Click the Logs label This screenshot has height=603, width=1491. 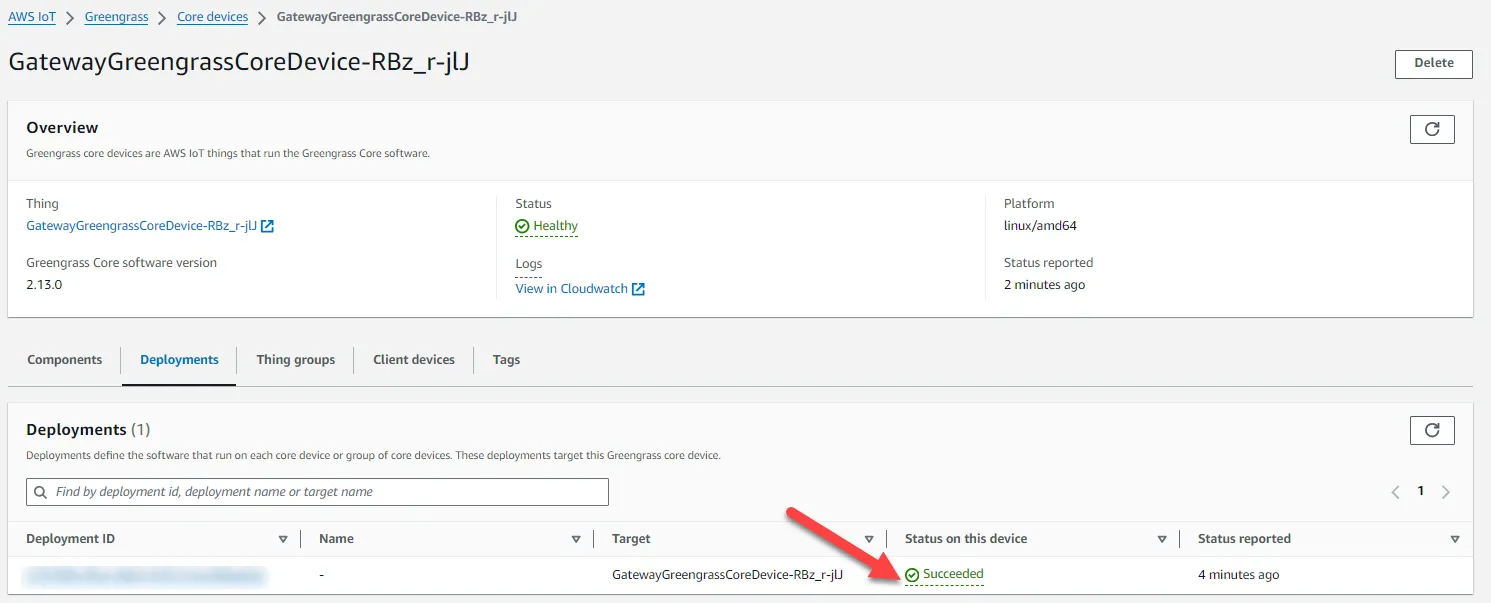point(528,264)
